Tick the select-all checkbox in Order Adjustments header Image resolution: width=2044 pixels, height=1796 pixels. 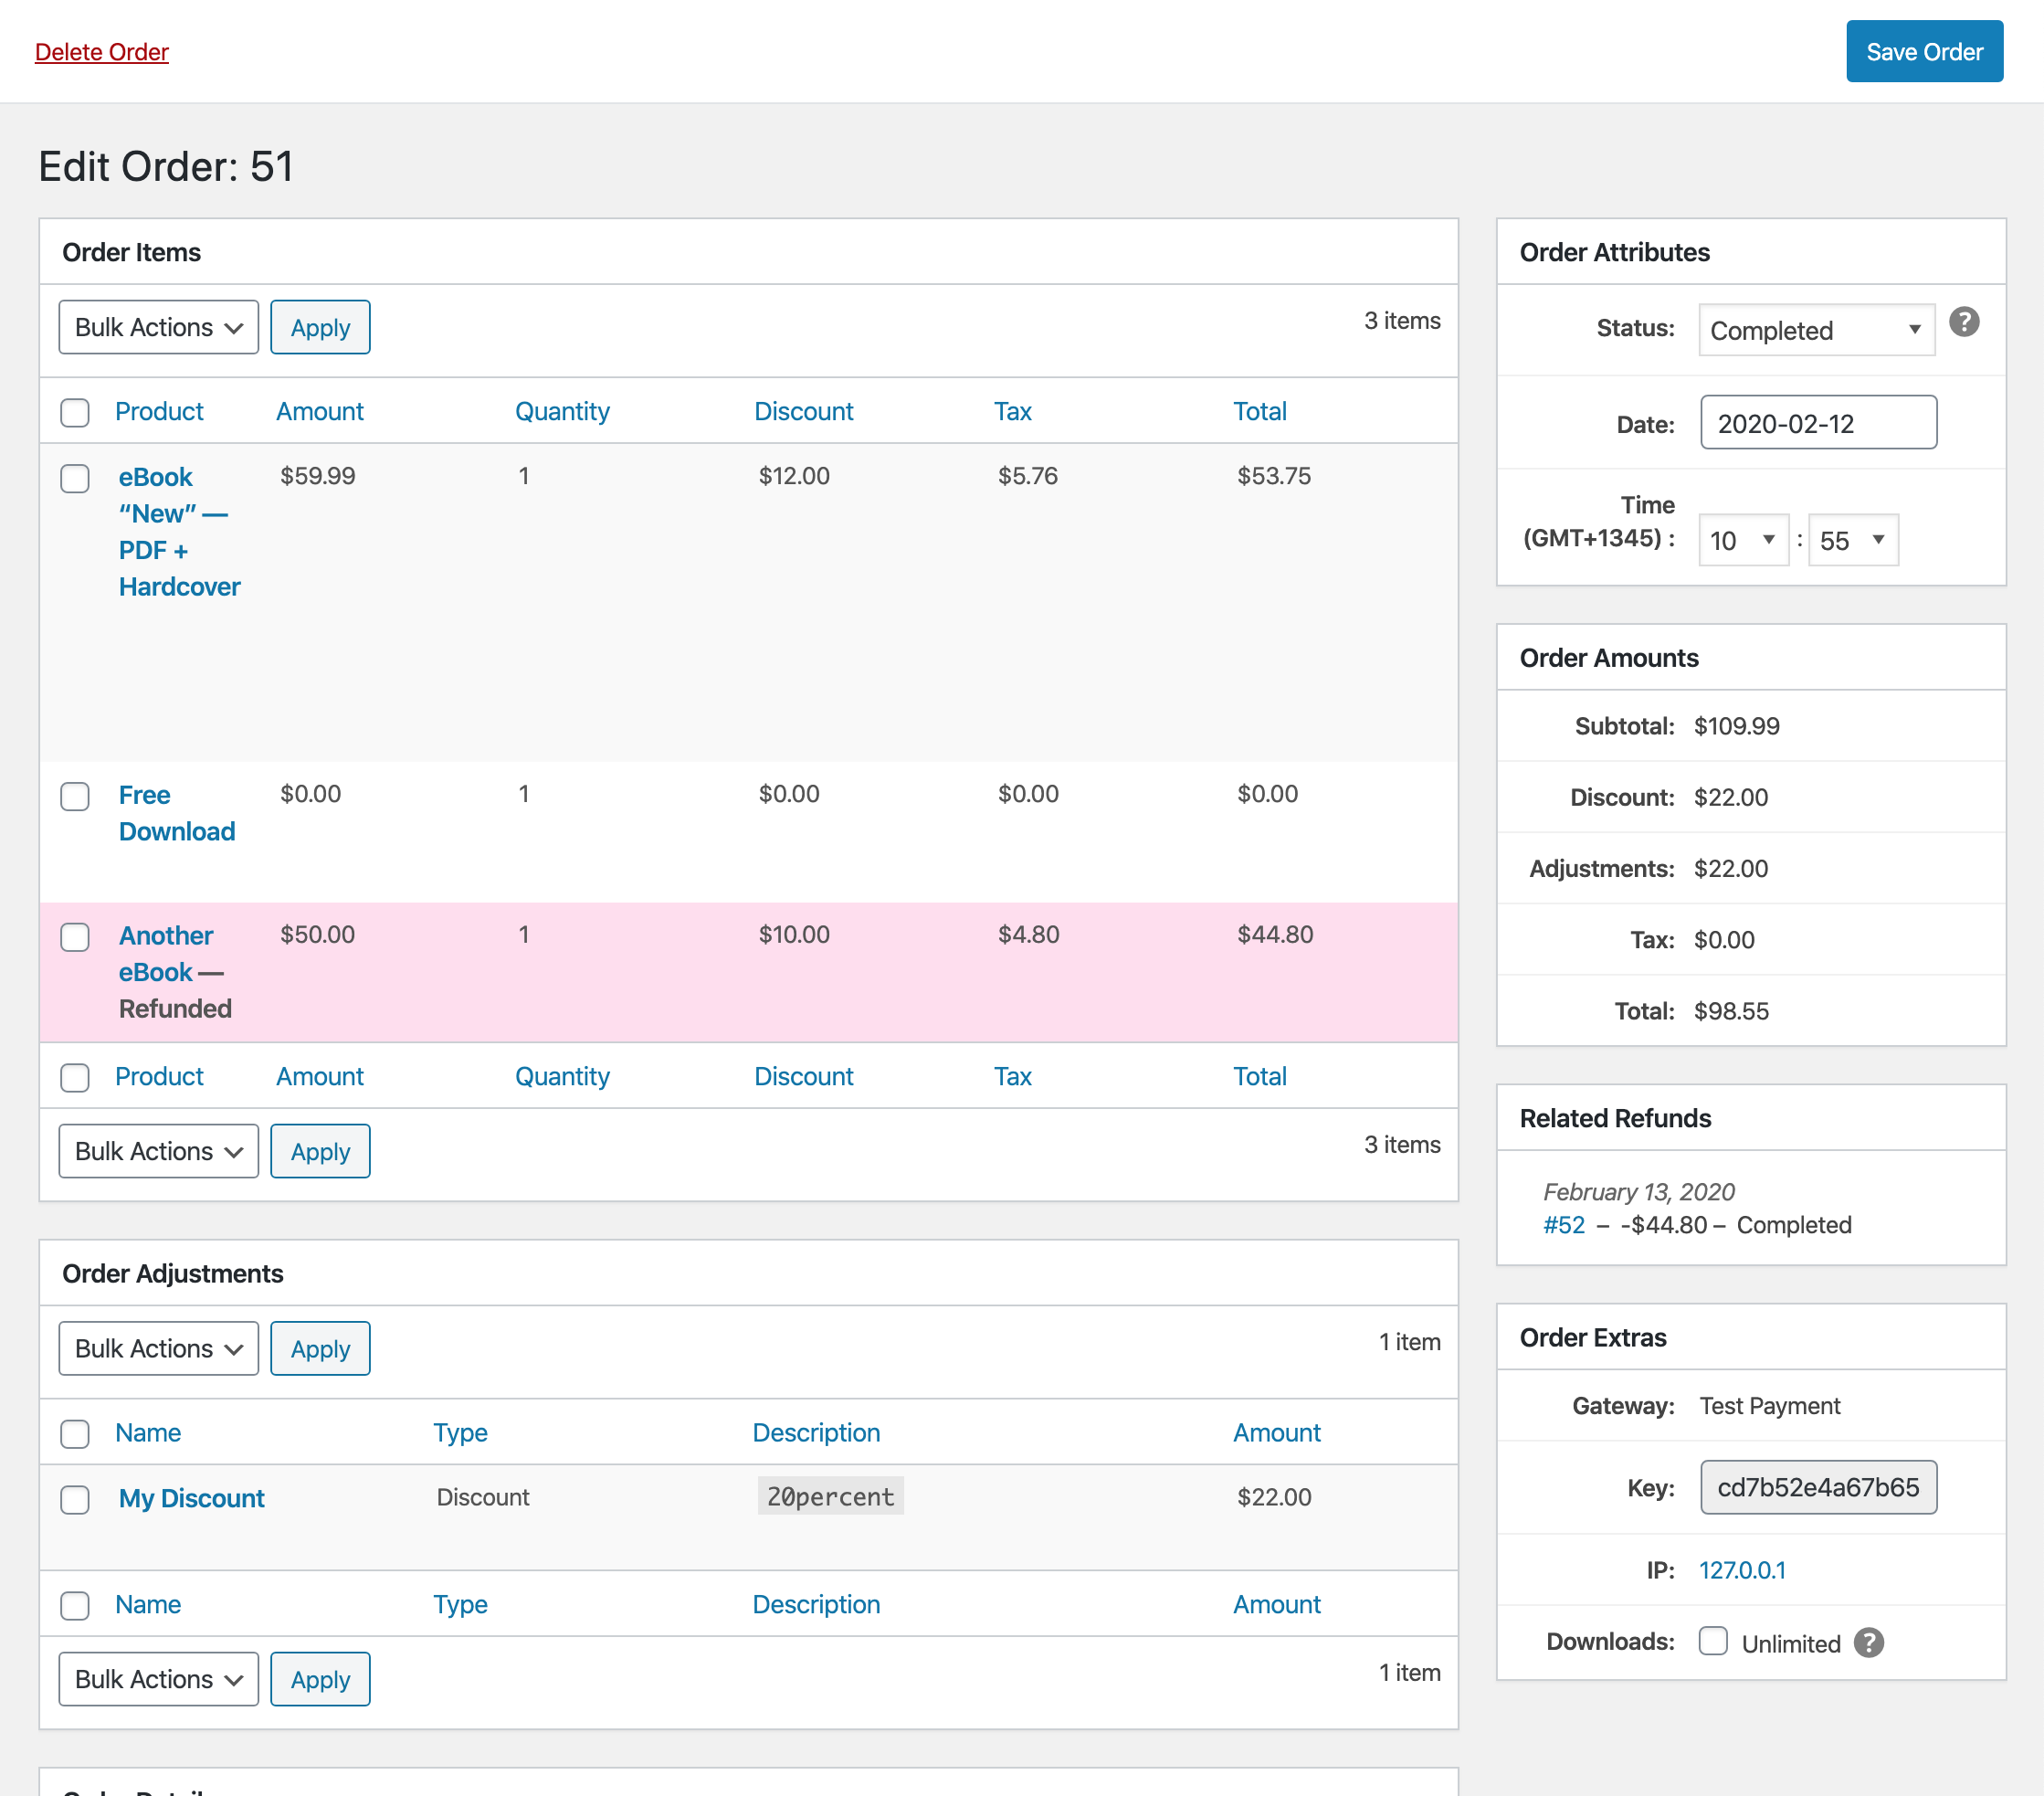[x=75, y=1433]
